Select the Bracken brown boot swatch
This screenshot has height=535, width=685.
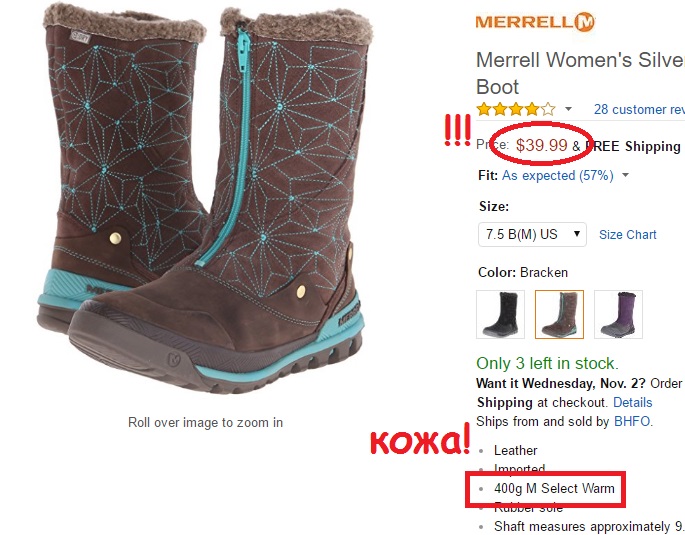point(559,314)
